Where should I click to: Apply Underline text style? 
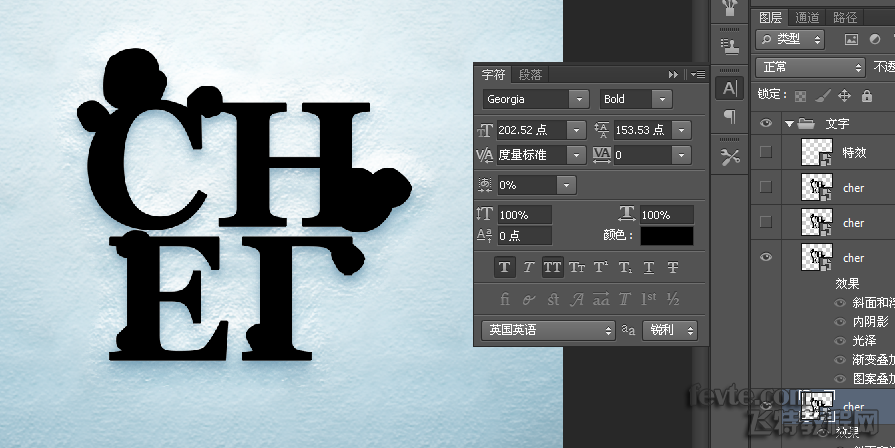(649, 267)
